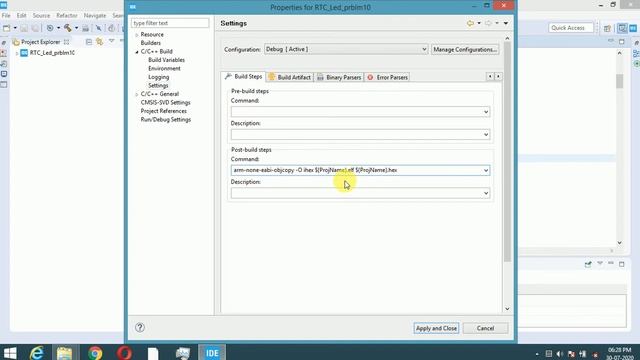Click the Manage Configurations... button
Viewport: 640px width, 360px height.
465,49
